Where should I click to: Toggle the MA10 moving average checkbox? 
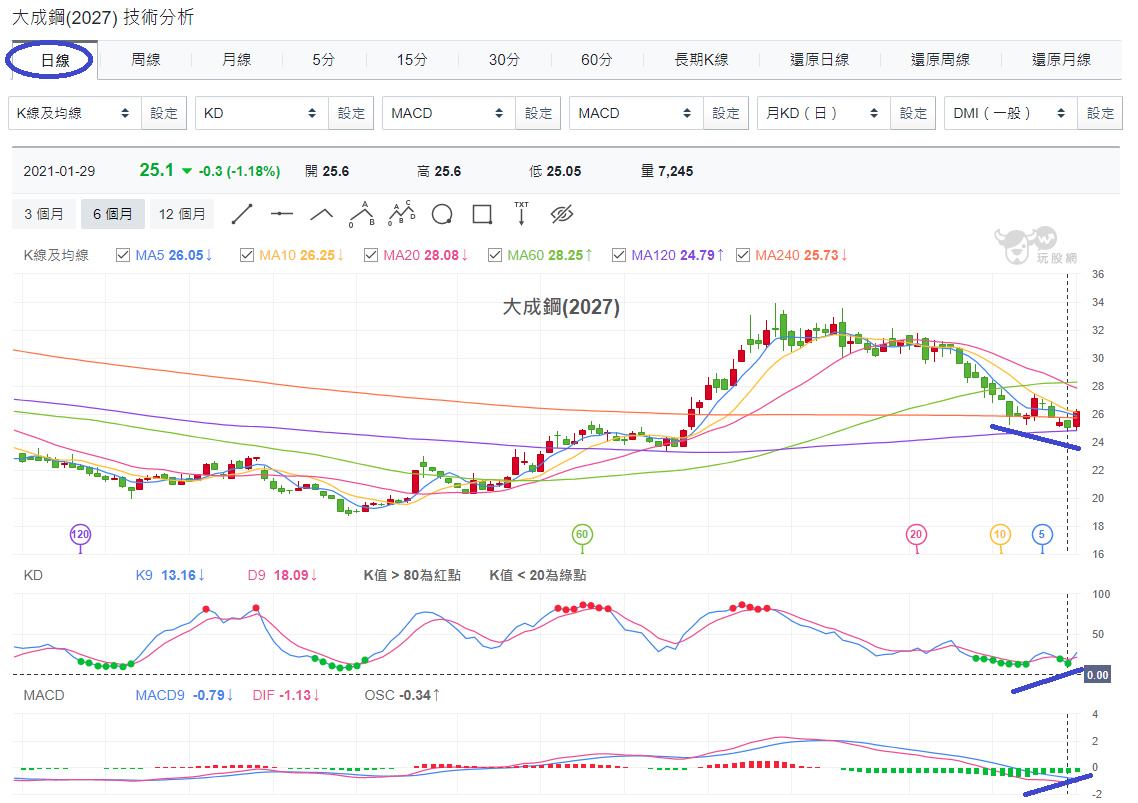pyautogui.click(x=247, y=255)
